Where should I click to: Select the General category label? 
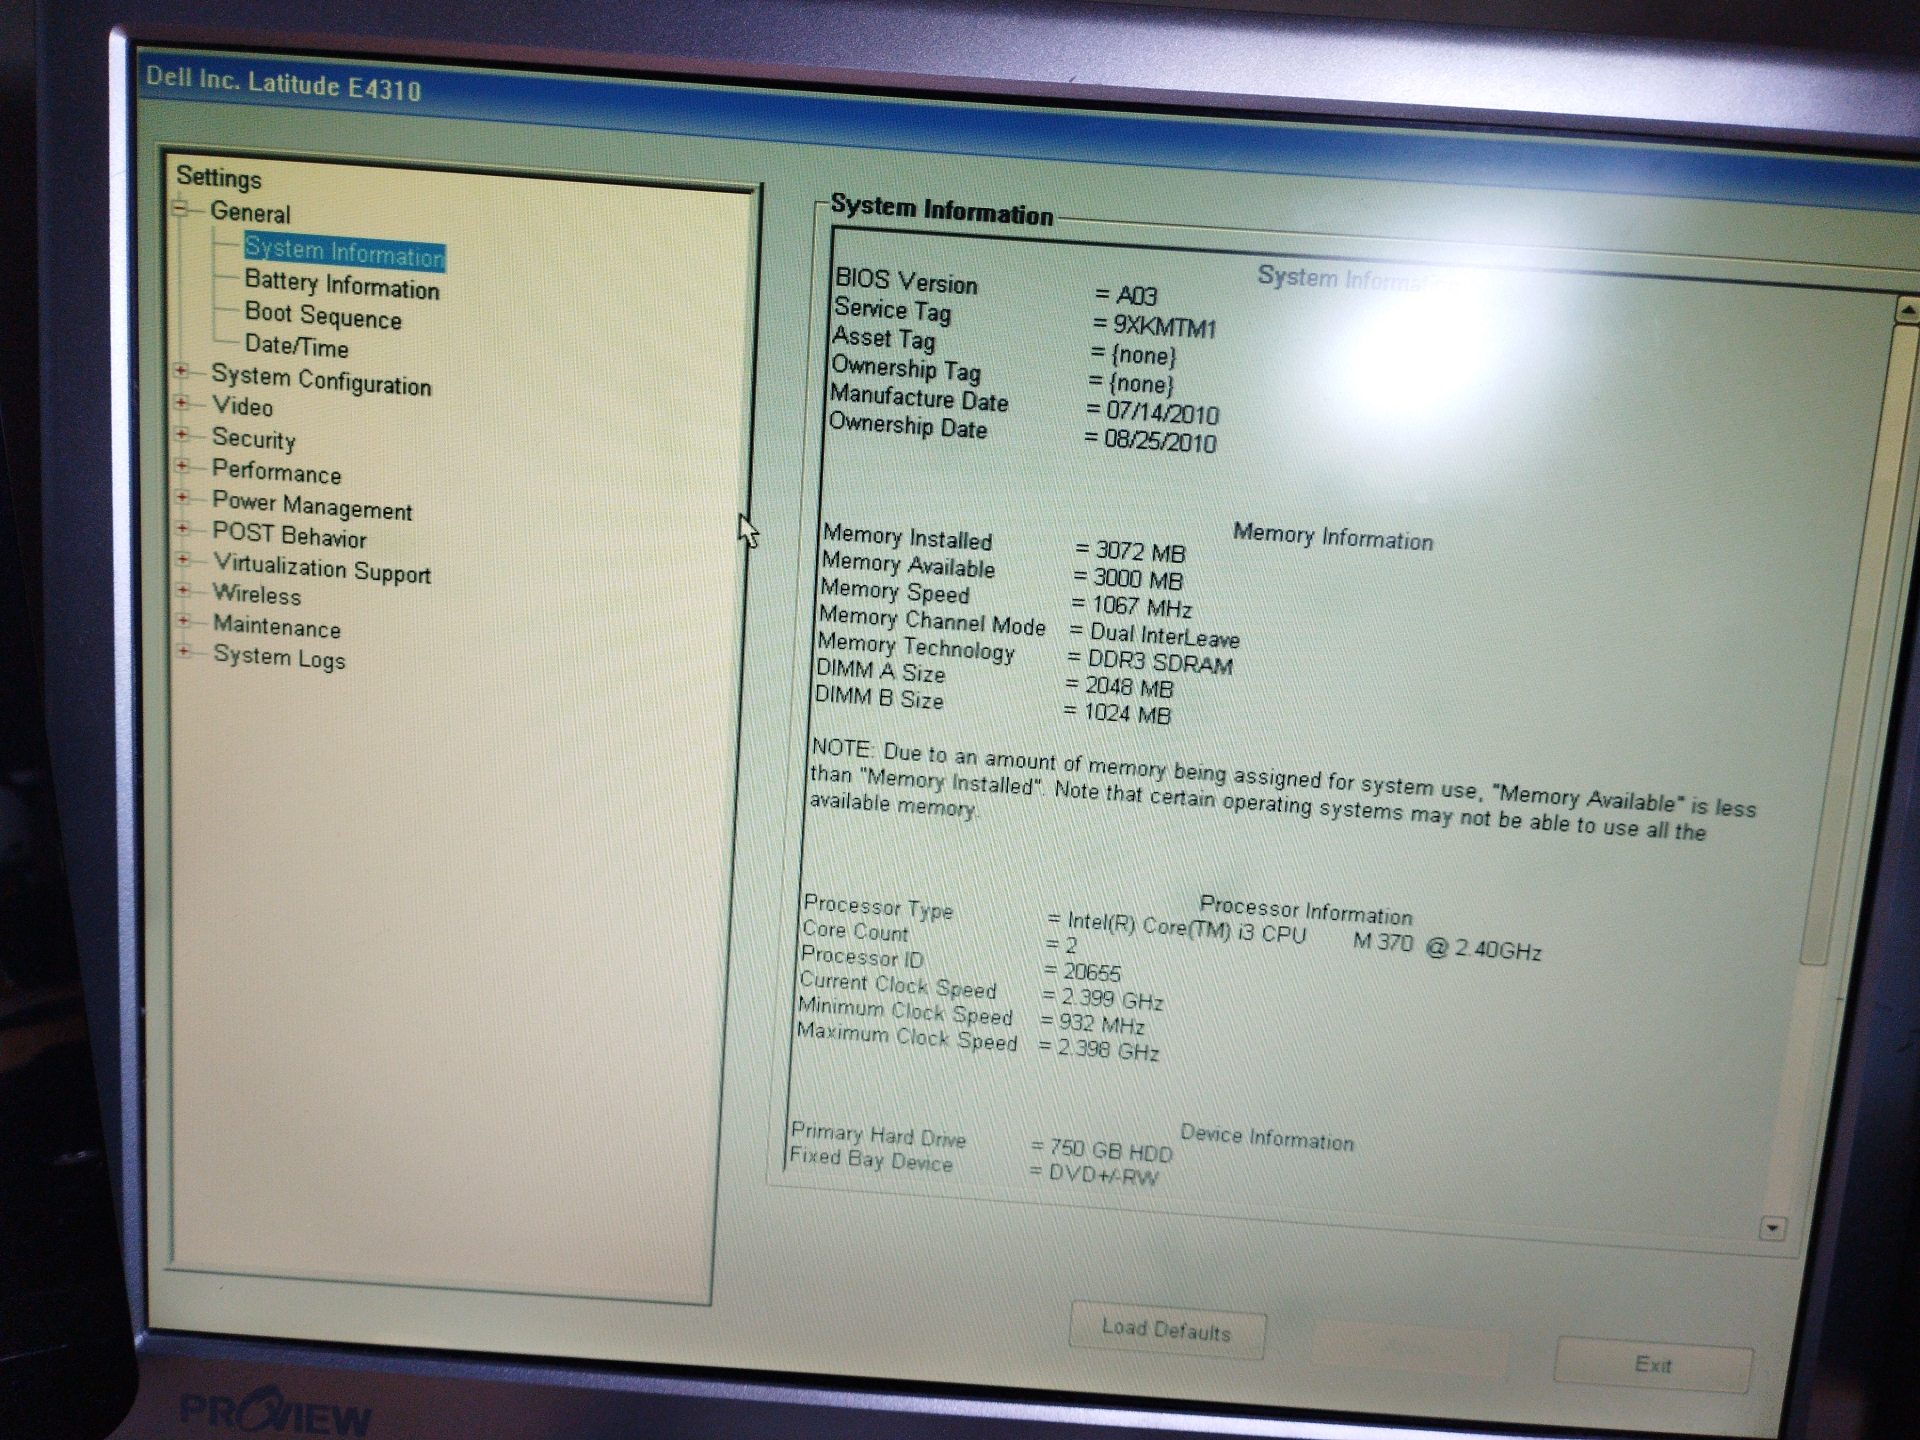250,213
